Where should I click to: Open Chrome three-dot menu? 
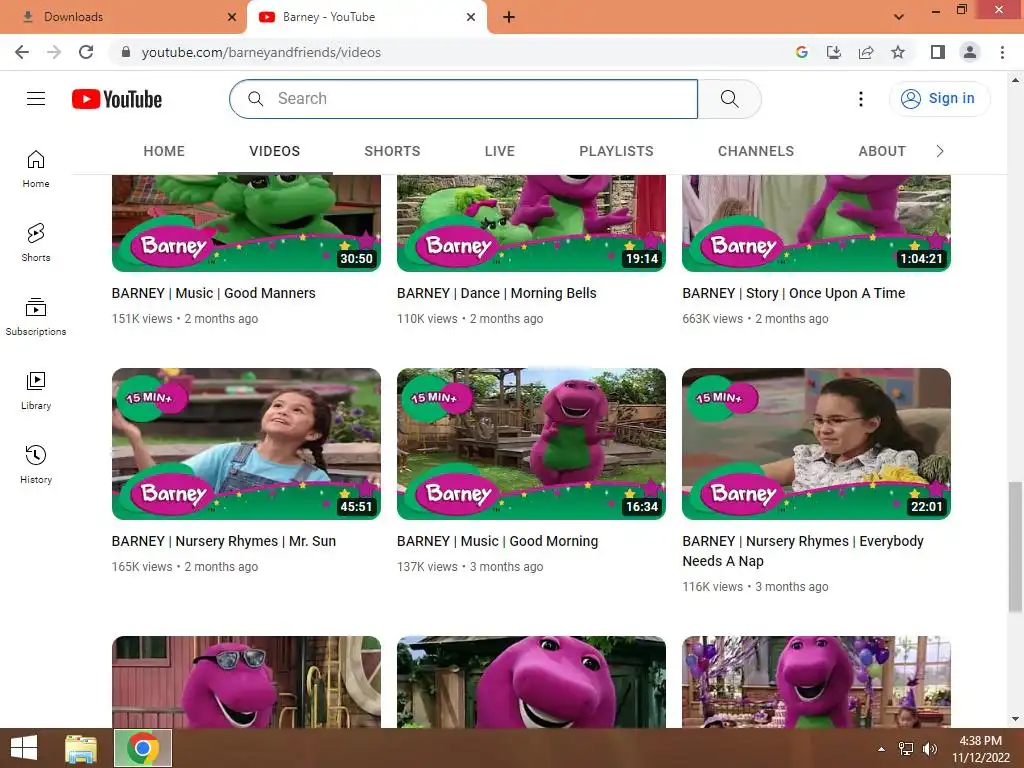1002,52
